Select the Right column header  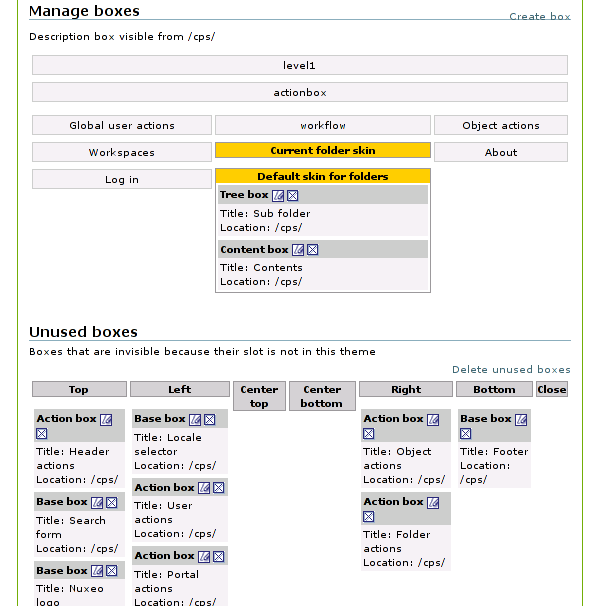coord(406,389)
